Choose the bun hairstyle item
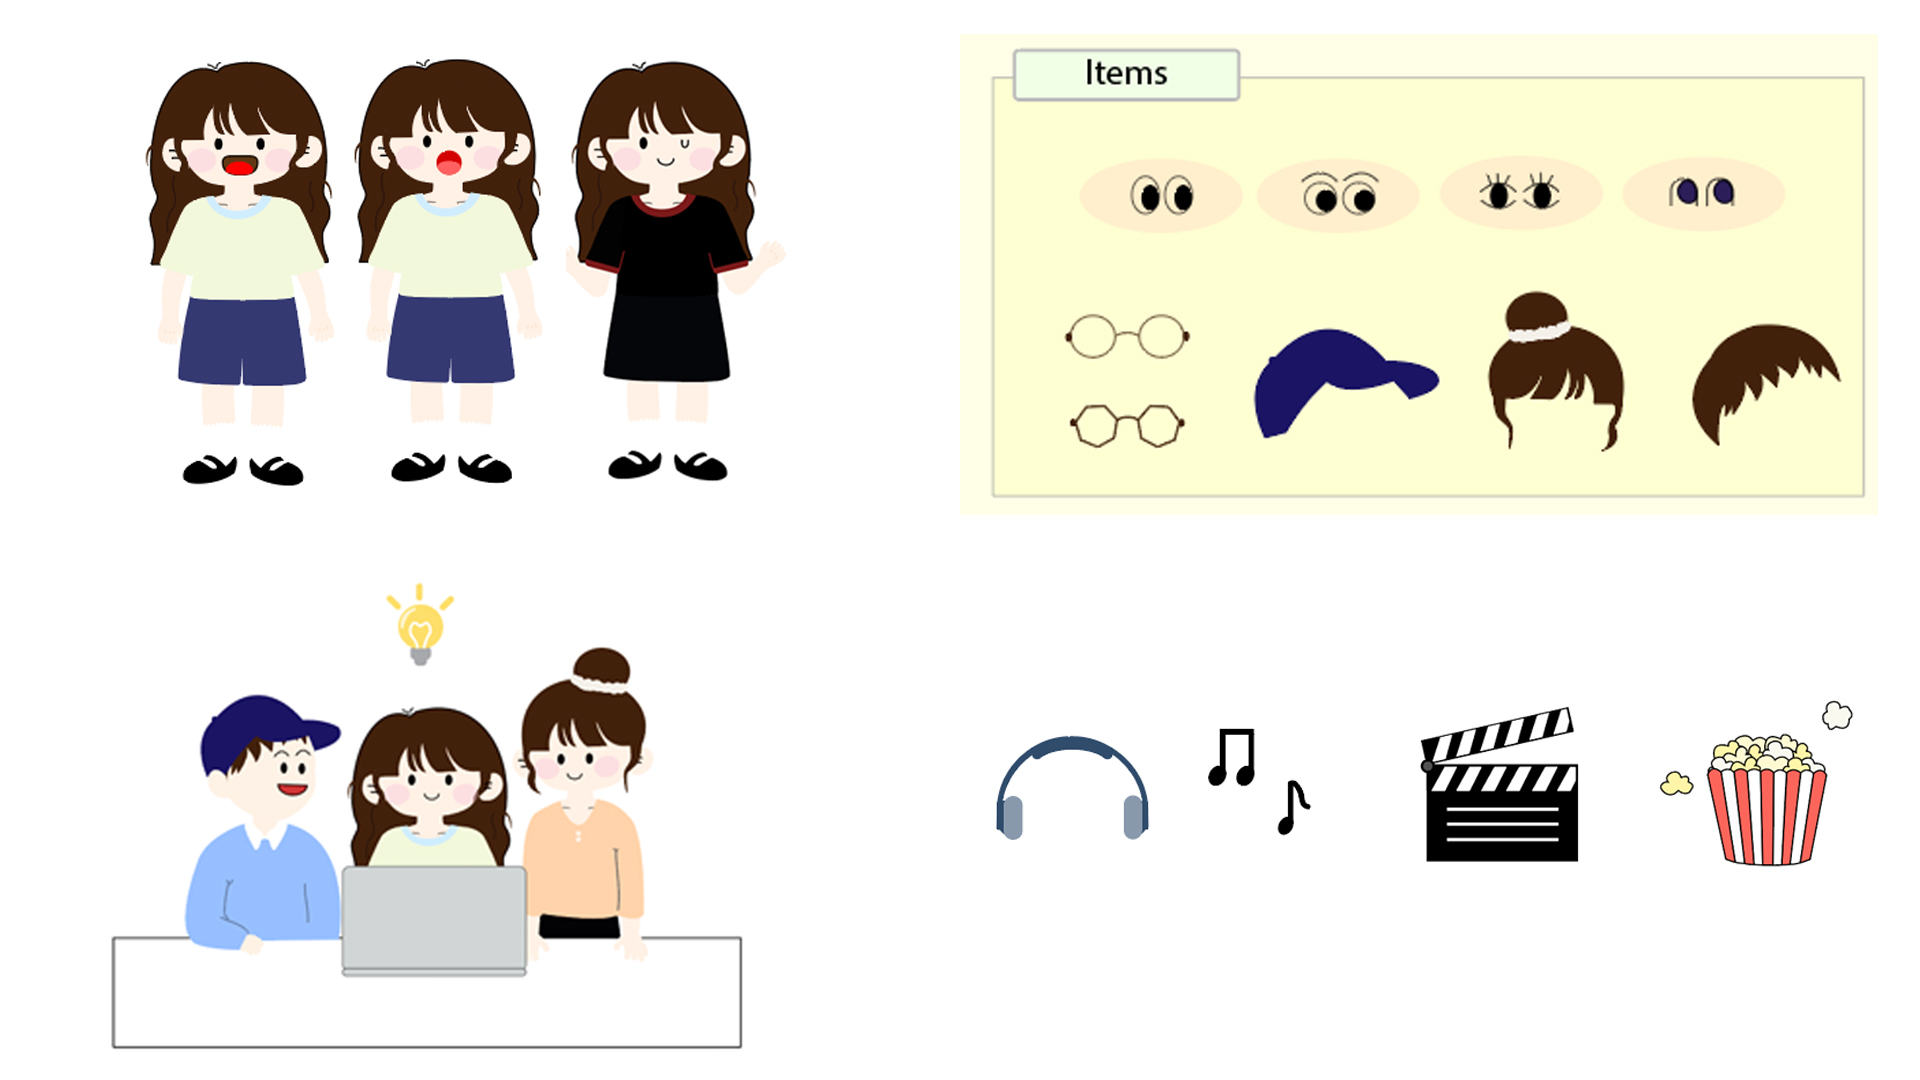Image resolution: width=1920 pixels, height=1080 pixels. [1555, 373]
